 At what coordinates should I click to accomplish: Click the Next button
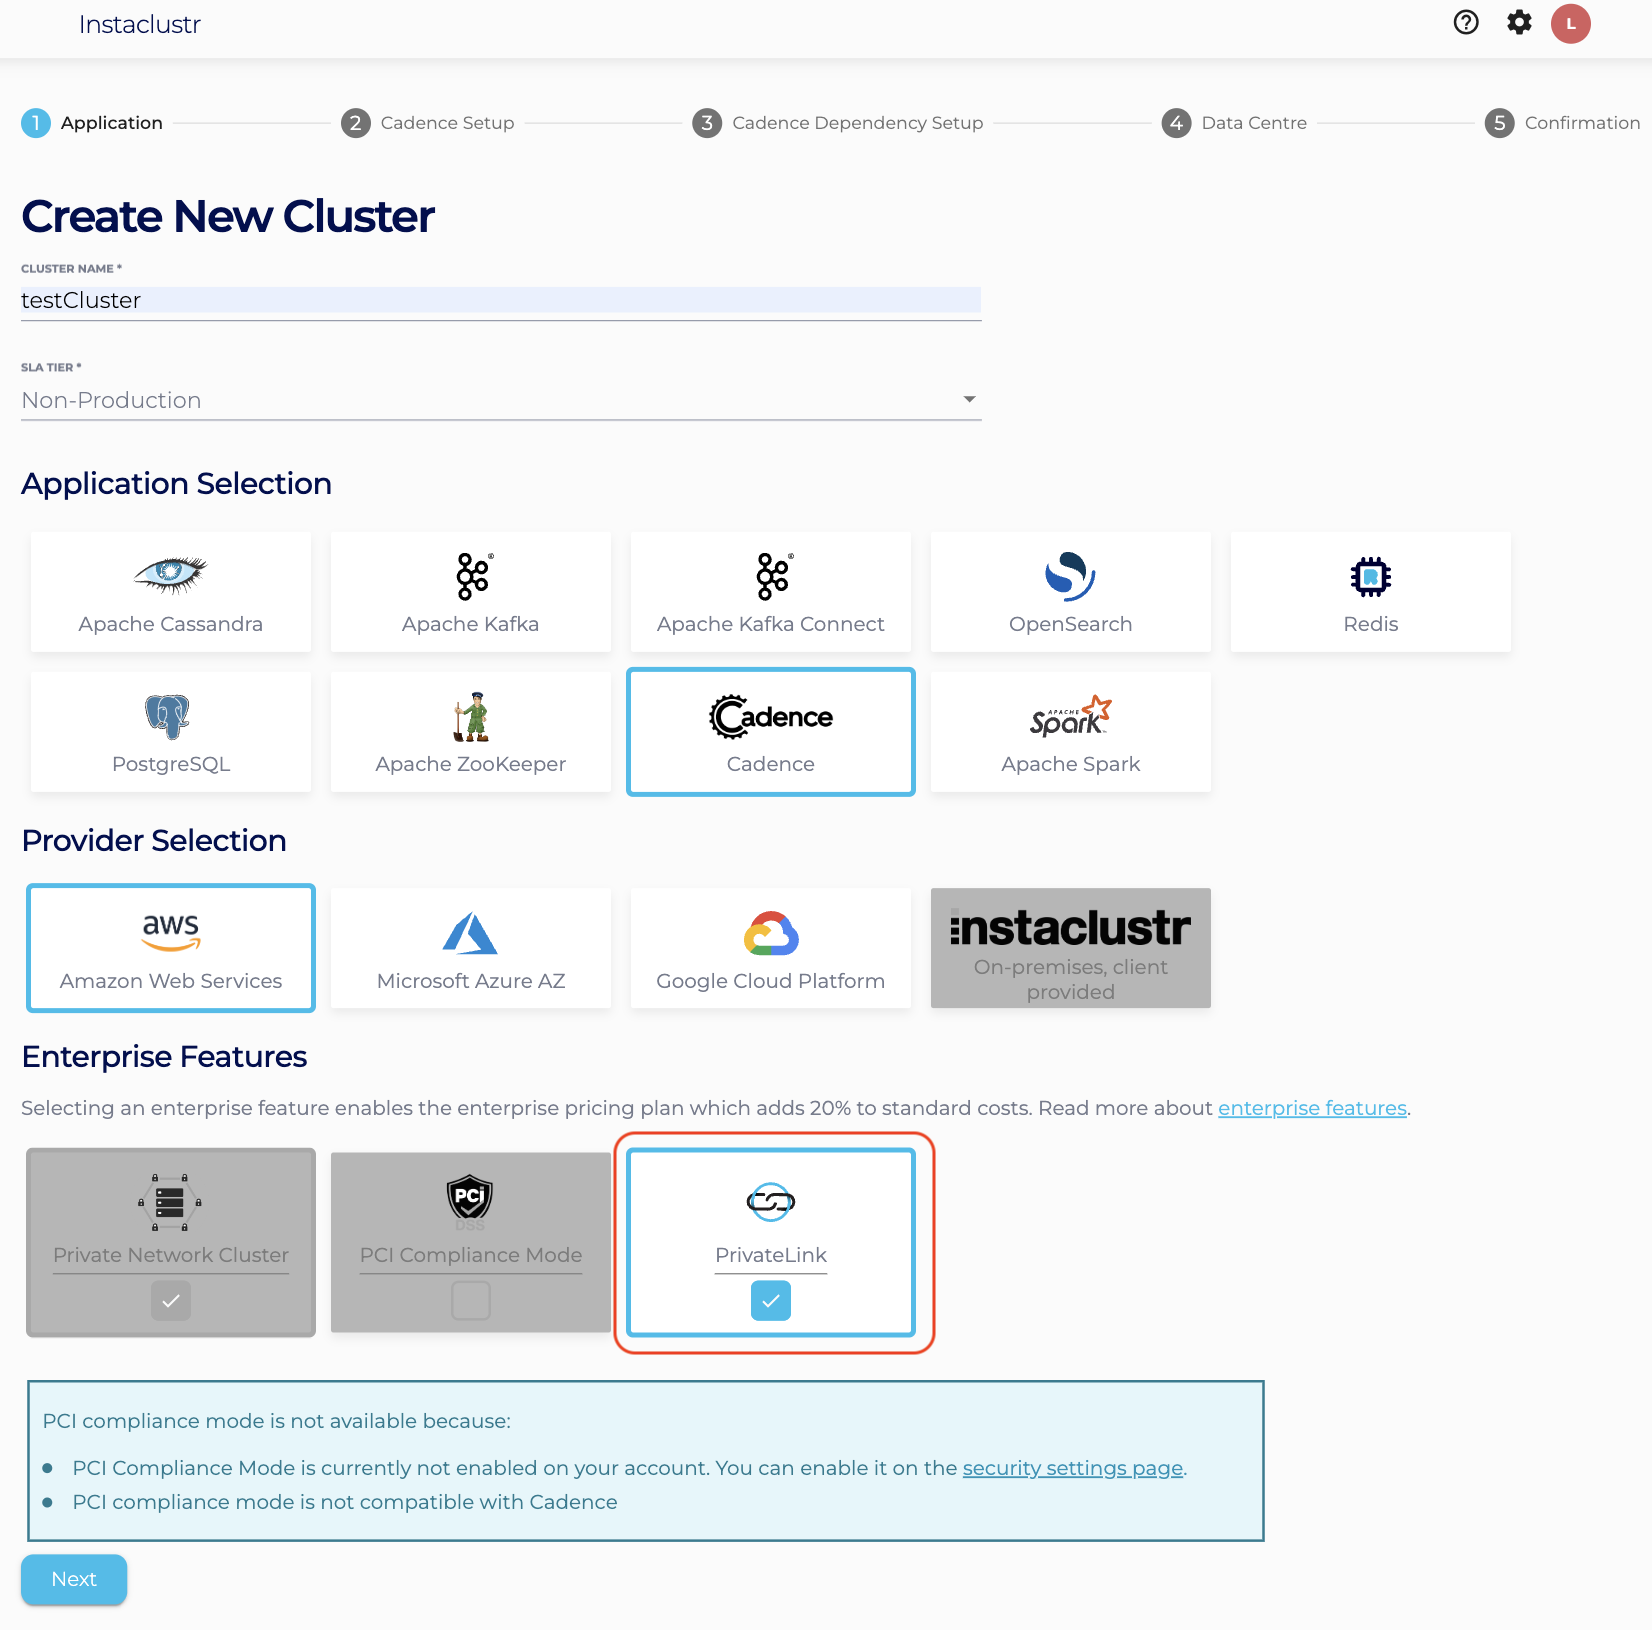[x=74, y=1579]
